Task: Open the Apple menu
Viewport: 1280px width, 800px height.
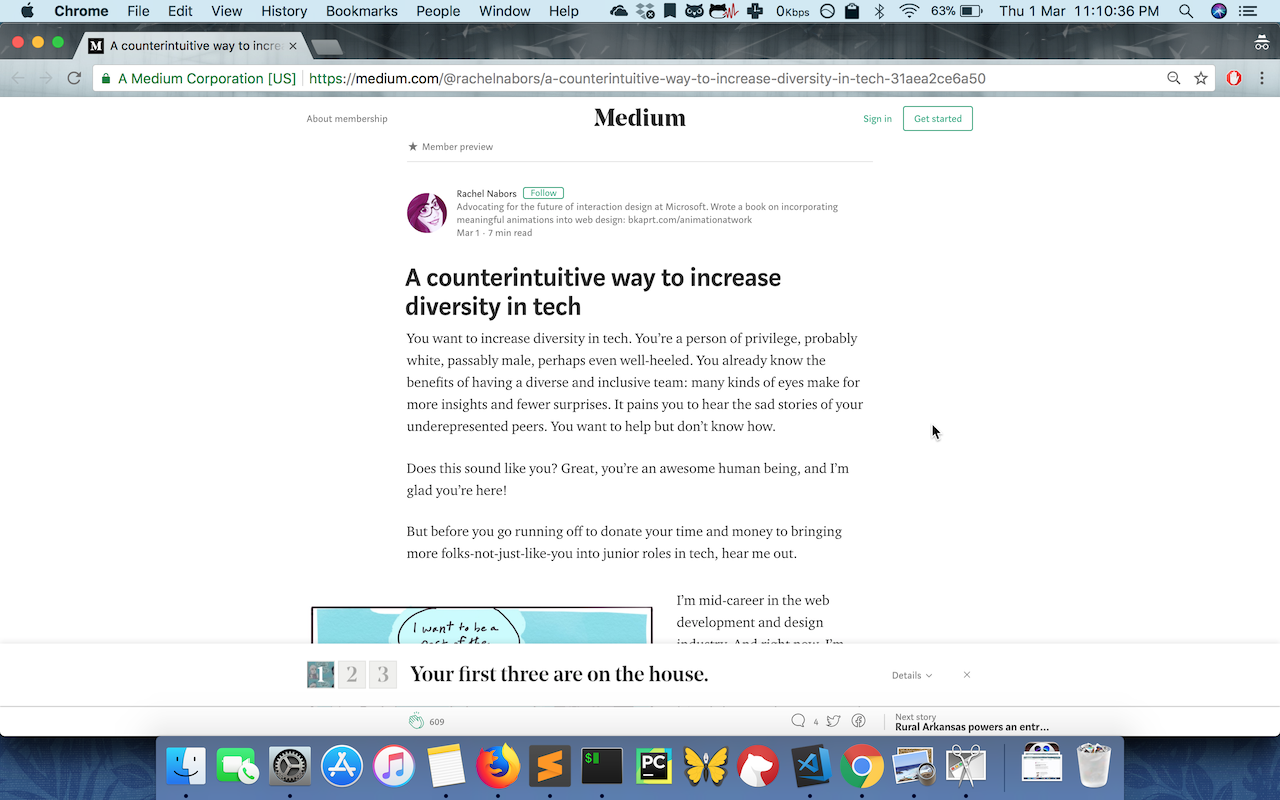Action: (x=27, y=11)
